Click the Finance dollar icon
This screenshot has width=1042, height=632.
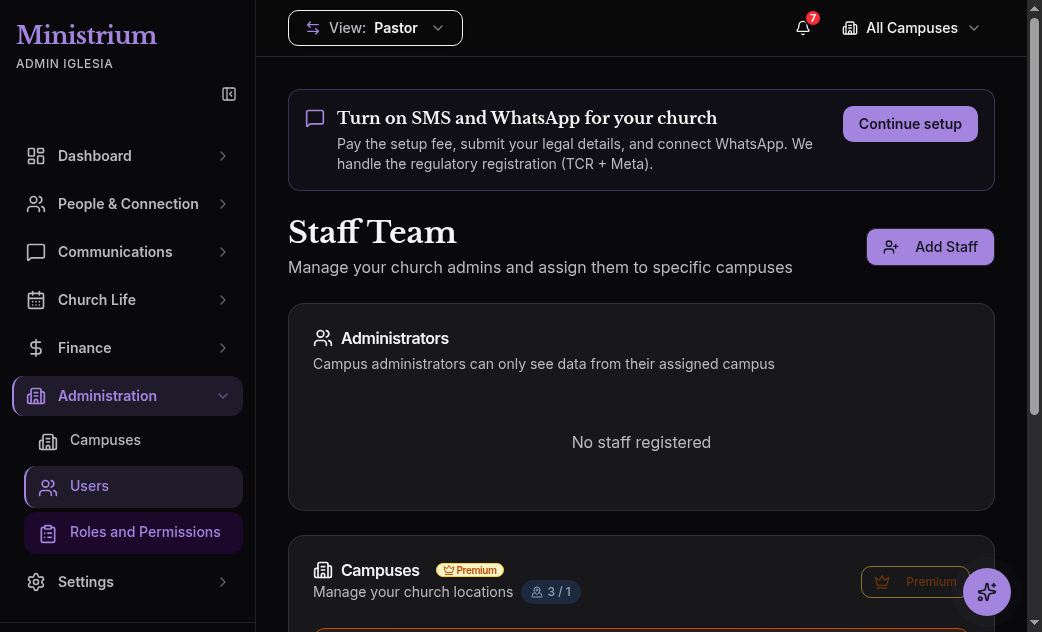[36, 348]
